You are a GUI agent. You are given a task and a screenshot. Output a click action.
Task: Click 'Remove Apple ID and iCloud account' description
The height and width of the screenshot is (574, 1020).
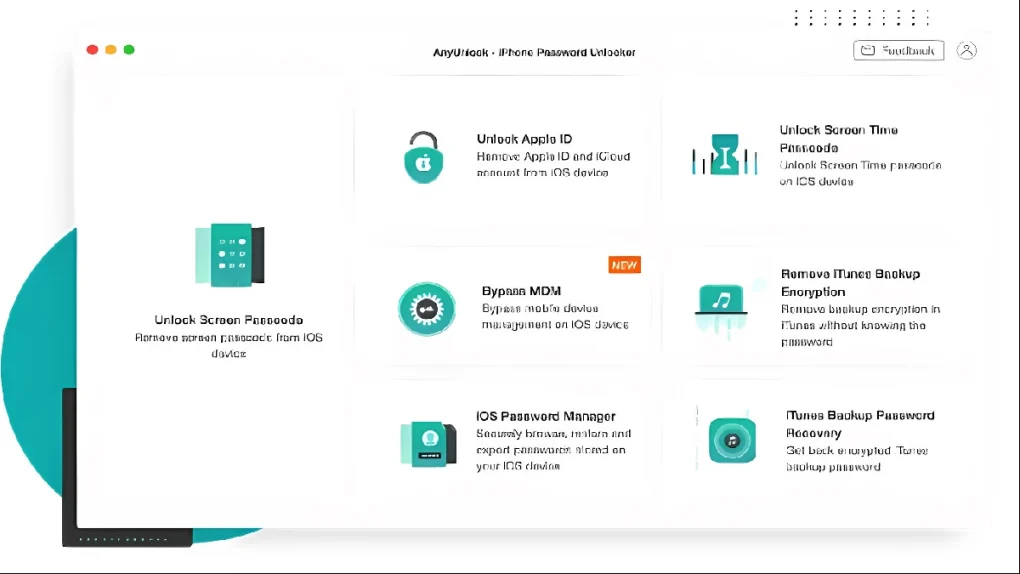pos(553,164)
